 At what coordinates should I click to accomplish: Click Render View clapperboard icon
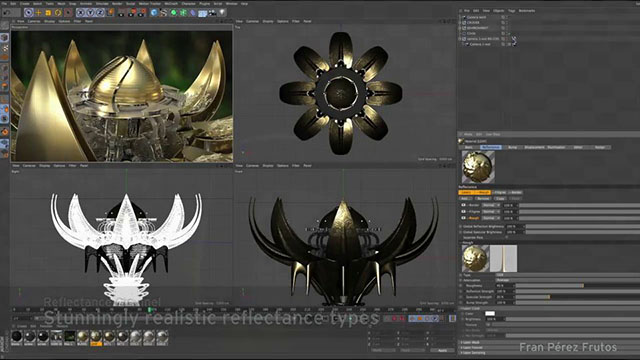(122, 13)
